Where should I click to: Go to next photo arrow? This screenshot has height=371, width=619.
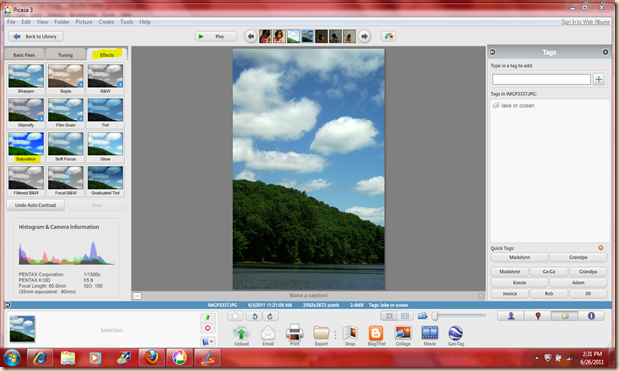pos(364,36)
